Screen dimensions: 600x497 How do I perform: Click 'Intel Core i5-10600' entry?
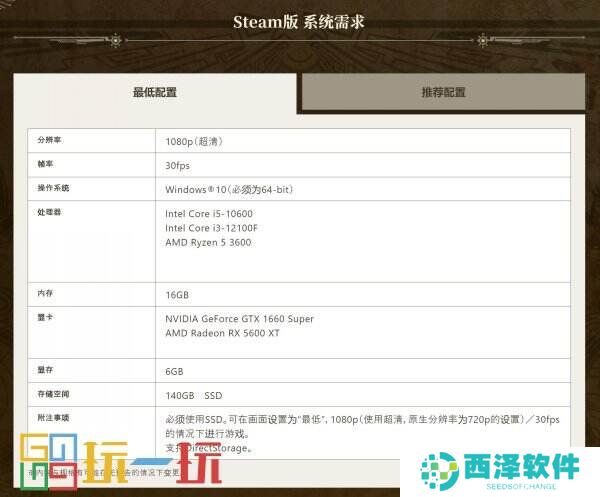coord(209,213)
